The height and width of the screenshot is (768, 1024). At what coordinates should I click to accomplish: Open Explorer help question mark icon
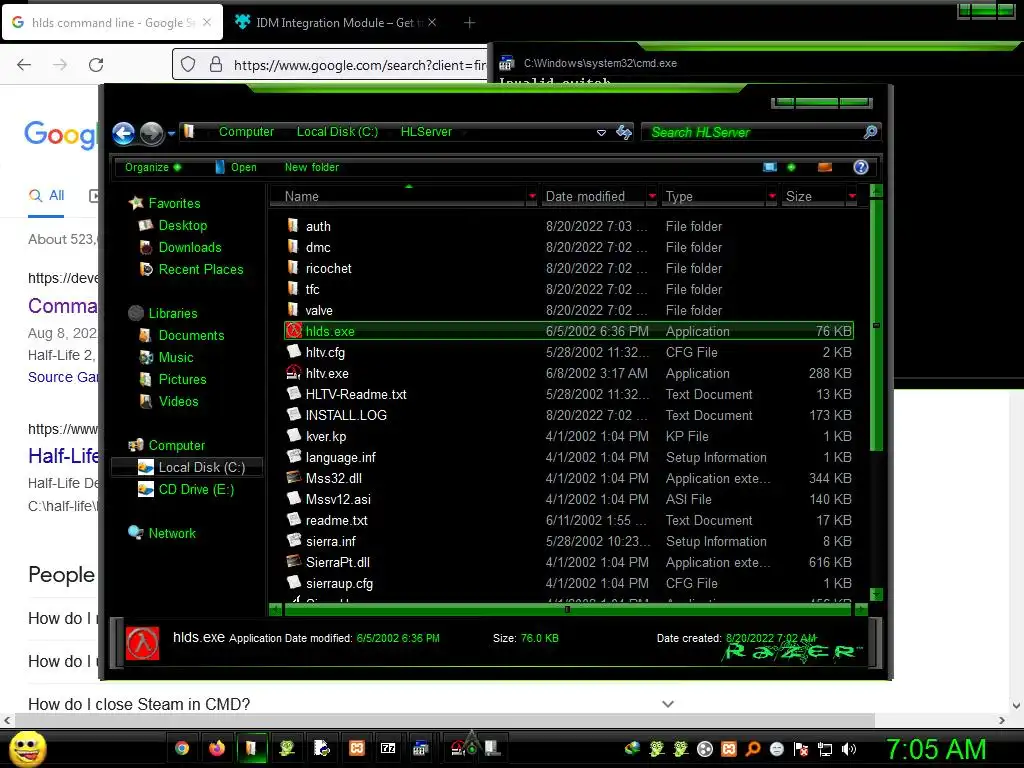[861, 167]
